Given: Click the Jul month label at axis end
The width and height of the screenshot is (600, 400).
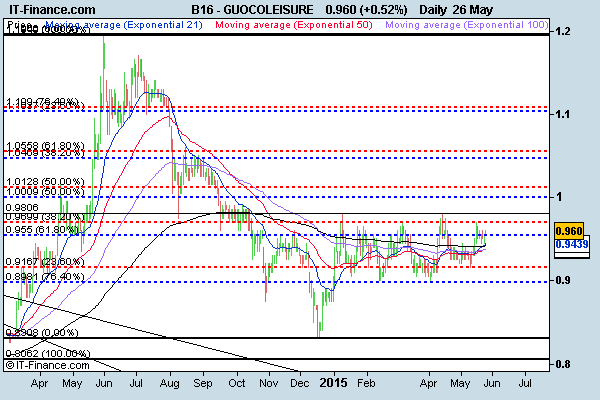Looking at the screenshot, I should (525, 383).
